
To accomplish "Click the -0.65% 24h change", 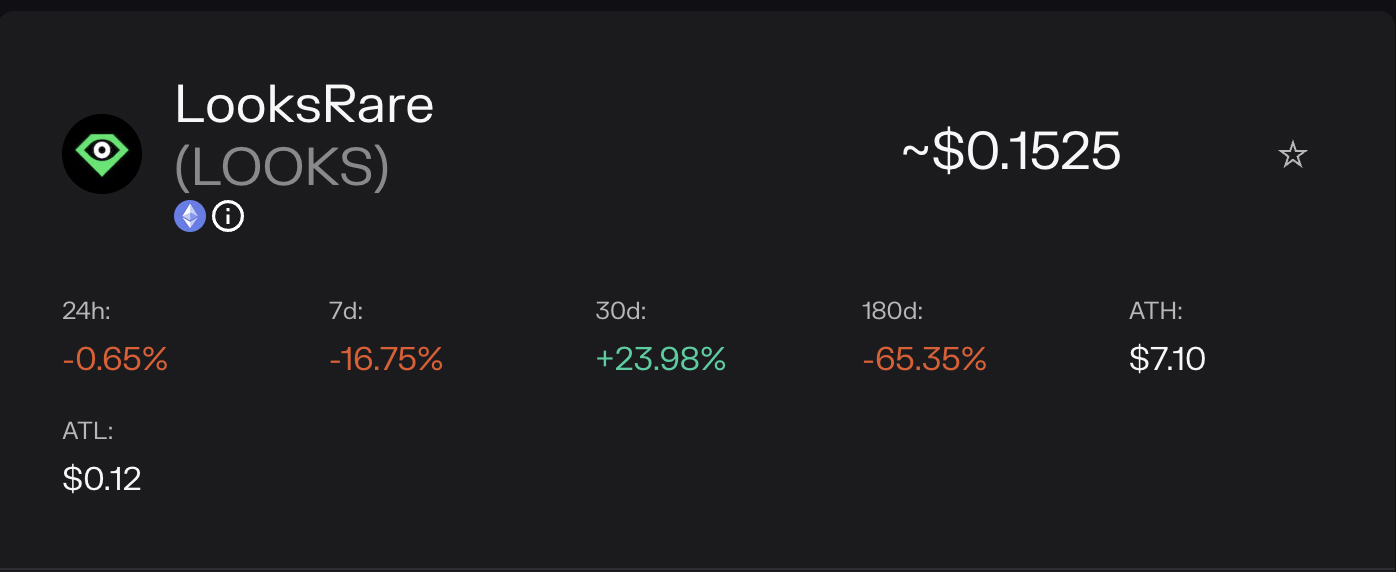I will [115, 359].
